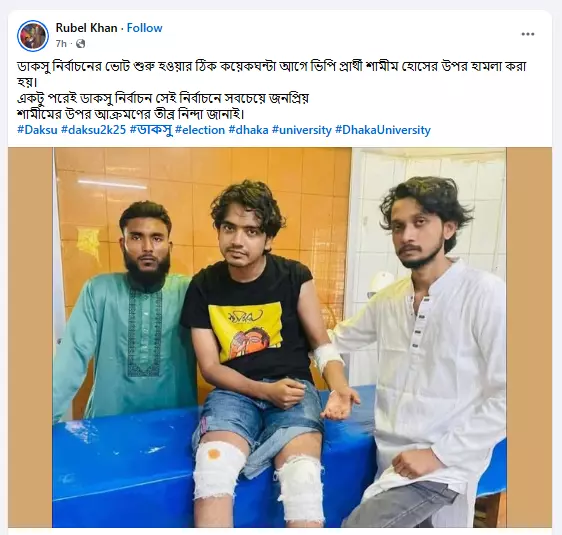Viewport: 562px width, 535px height.
Task: Open the #university hashtag
Action: [x=302, y=130]
